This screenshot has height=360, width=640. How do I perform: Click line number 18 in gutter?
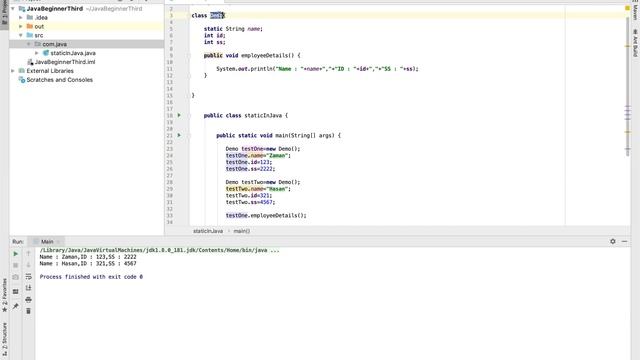[170, 116]
